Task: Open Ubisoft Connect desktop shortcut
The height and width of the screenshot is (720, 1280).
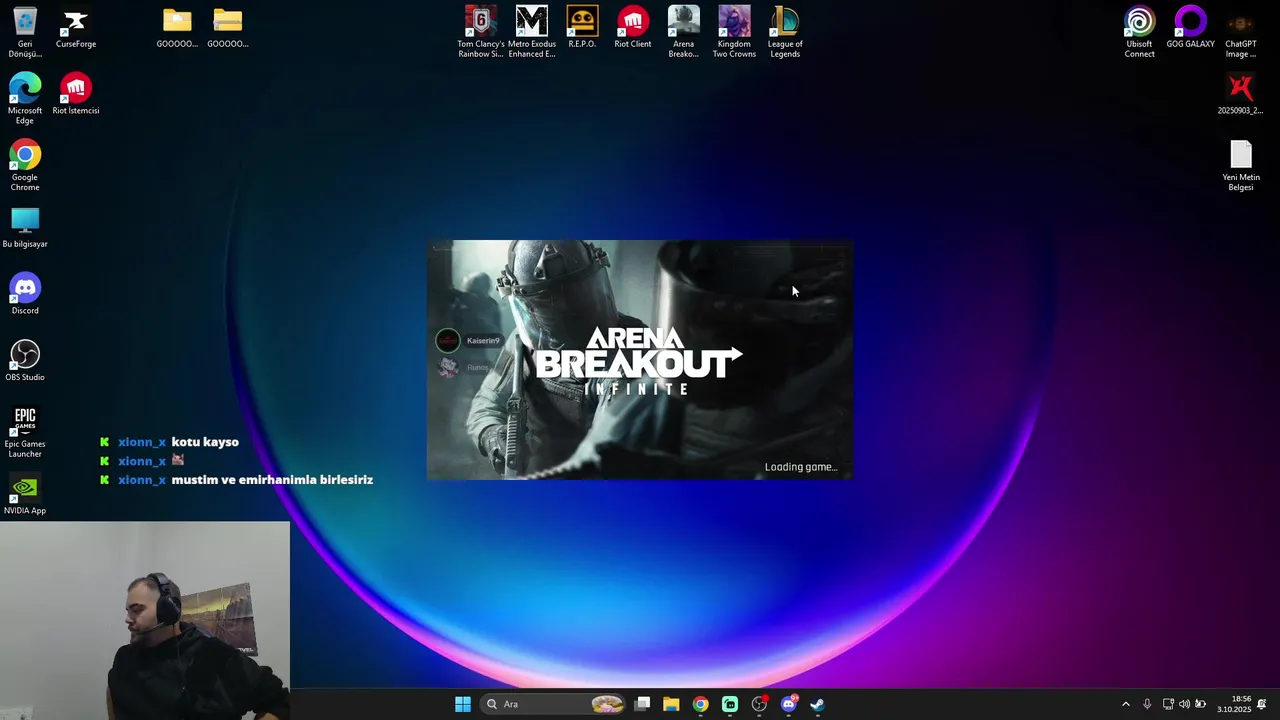Action: 1140,31
